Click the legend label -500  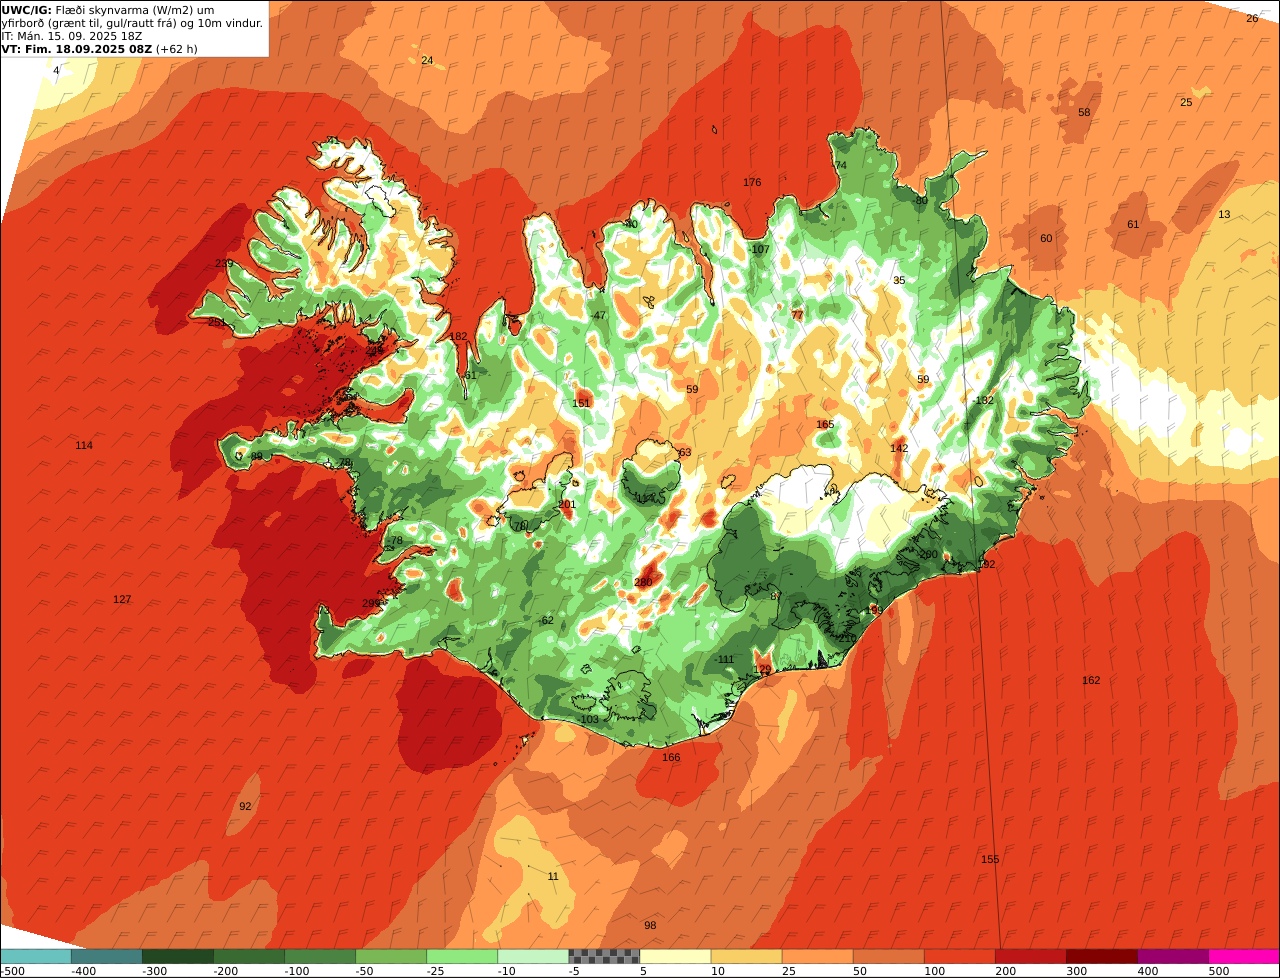(x=13, y=970)
